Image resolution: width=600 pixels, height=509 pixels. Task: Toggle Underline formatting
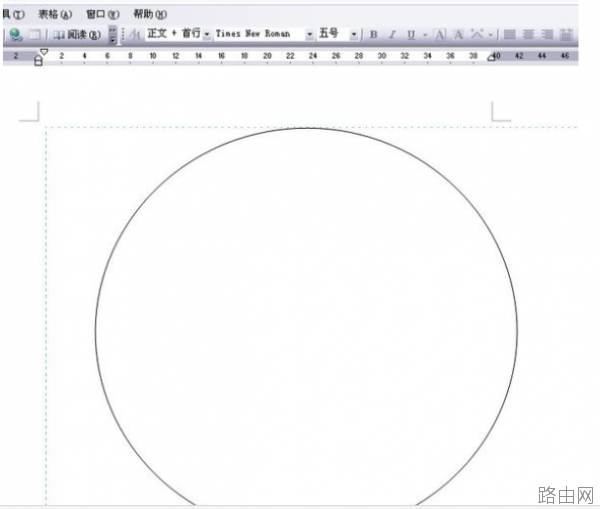point(411,35)
